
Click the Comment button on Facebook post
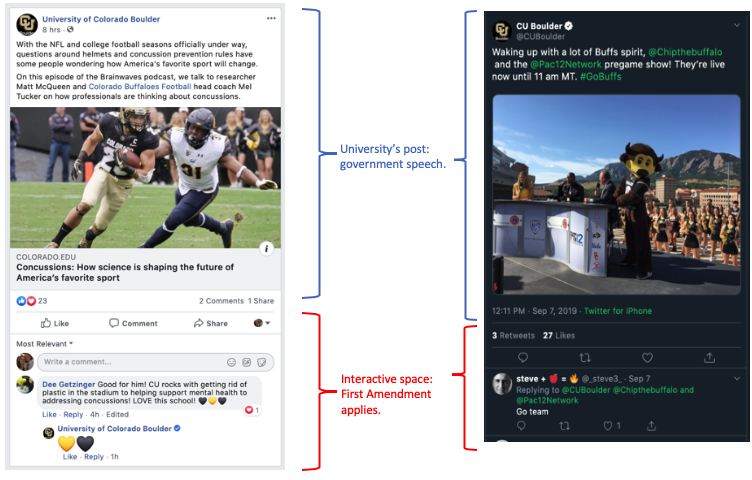pyautogui.click(x=133, y=323)
